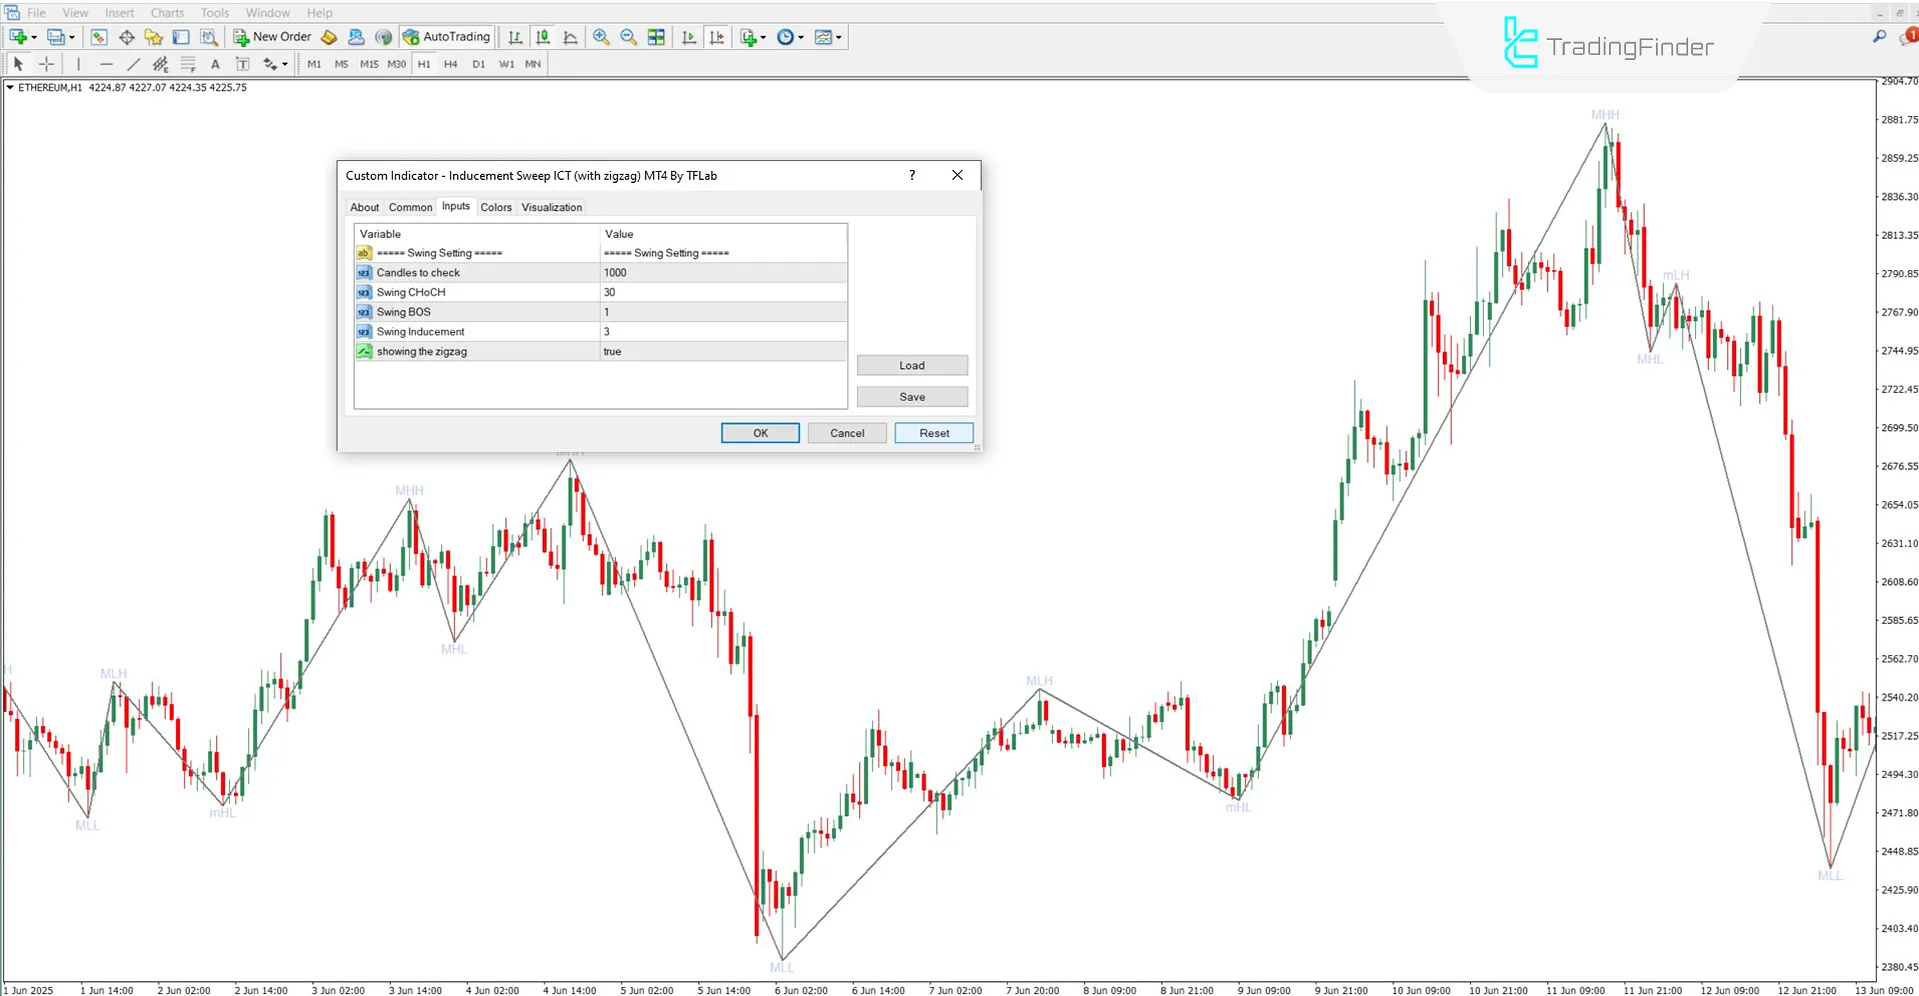1919x996 pixels.
Task: Expand the Indicators list dropdown
Action: click(760, 37)
